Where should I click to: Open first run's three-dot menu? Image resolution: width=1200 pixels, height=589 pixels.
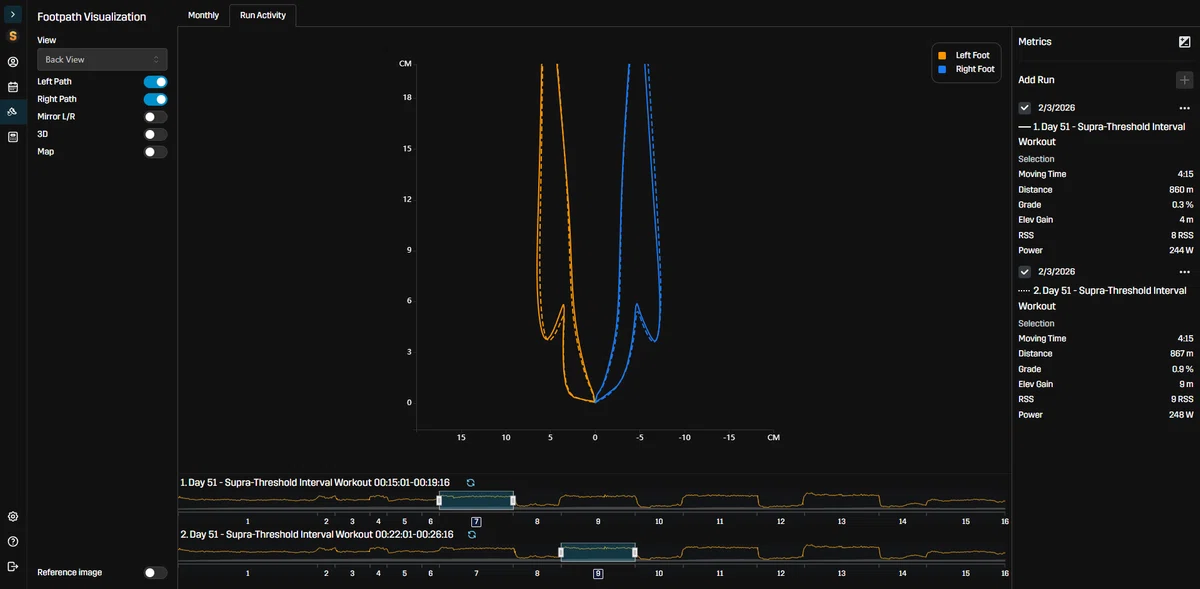[1185, 108]
